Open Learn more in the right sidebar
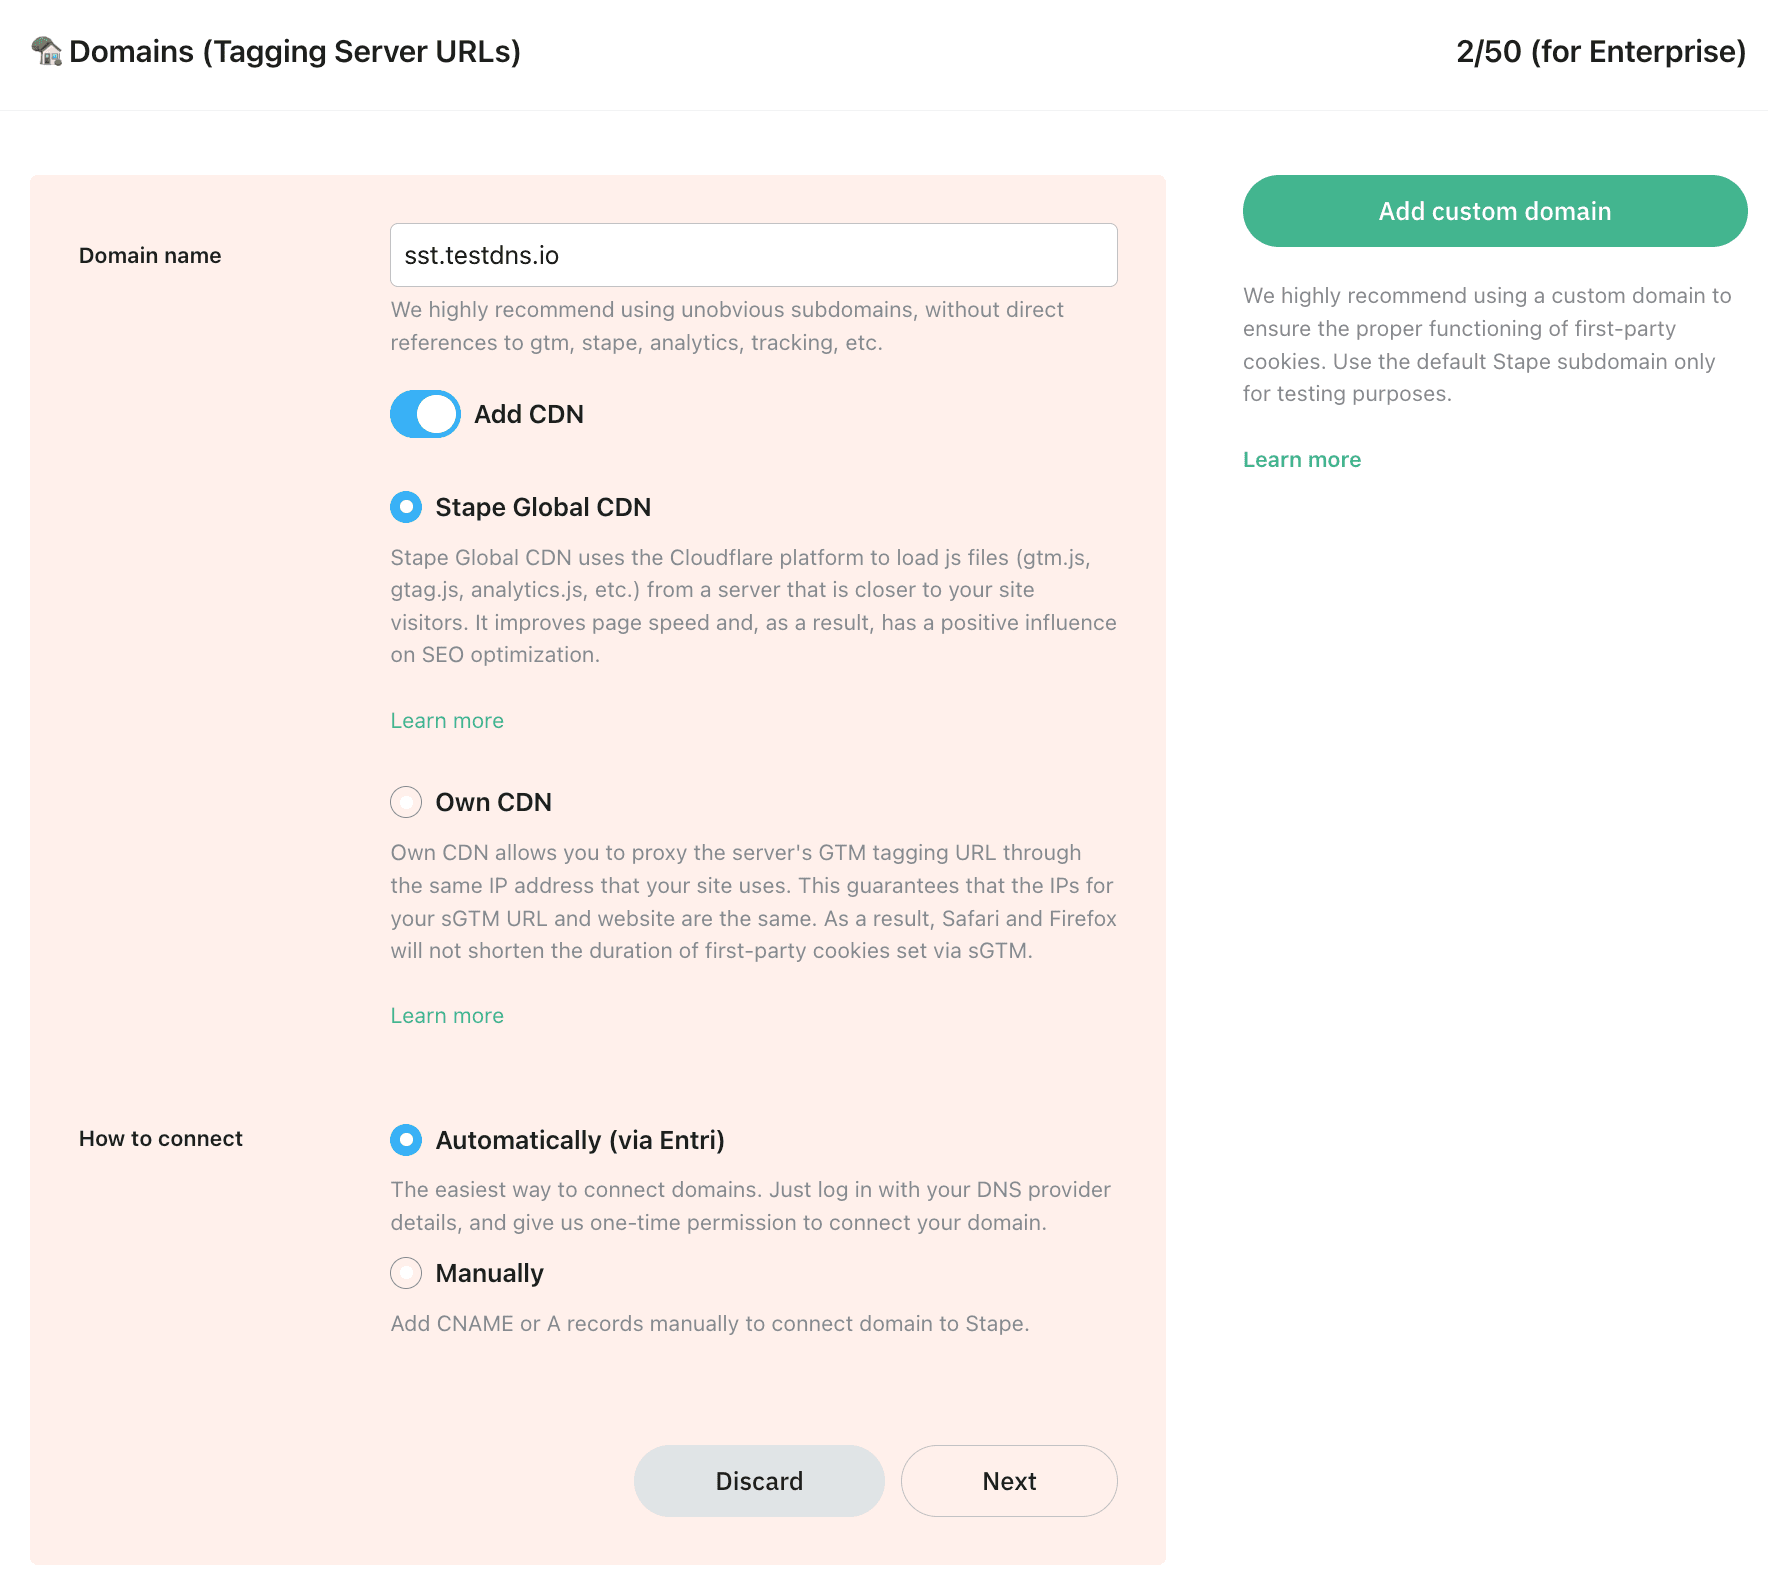 pos(1301,459)
